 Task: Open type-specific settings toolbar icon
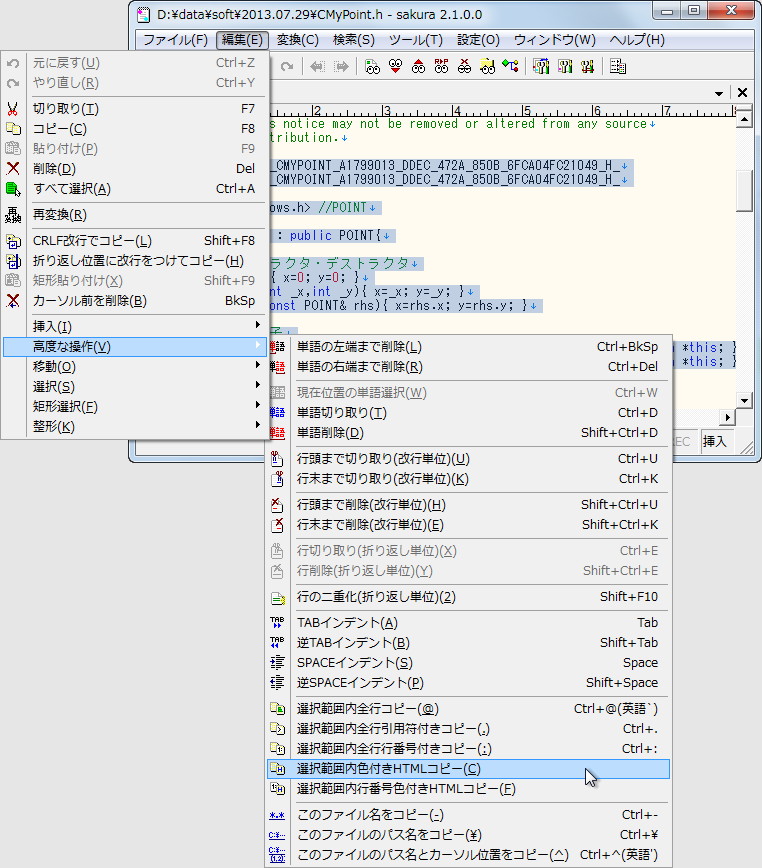tap(564, 67)
